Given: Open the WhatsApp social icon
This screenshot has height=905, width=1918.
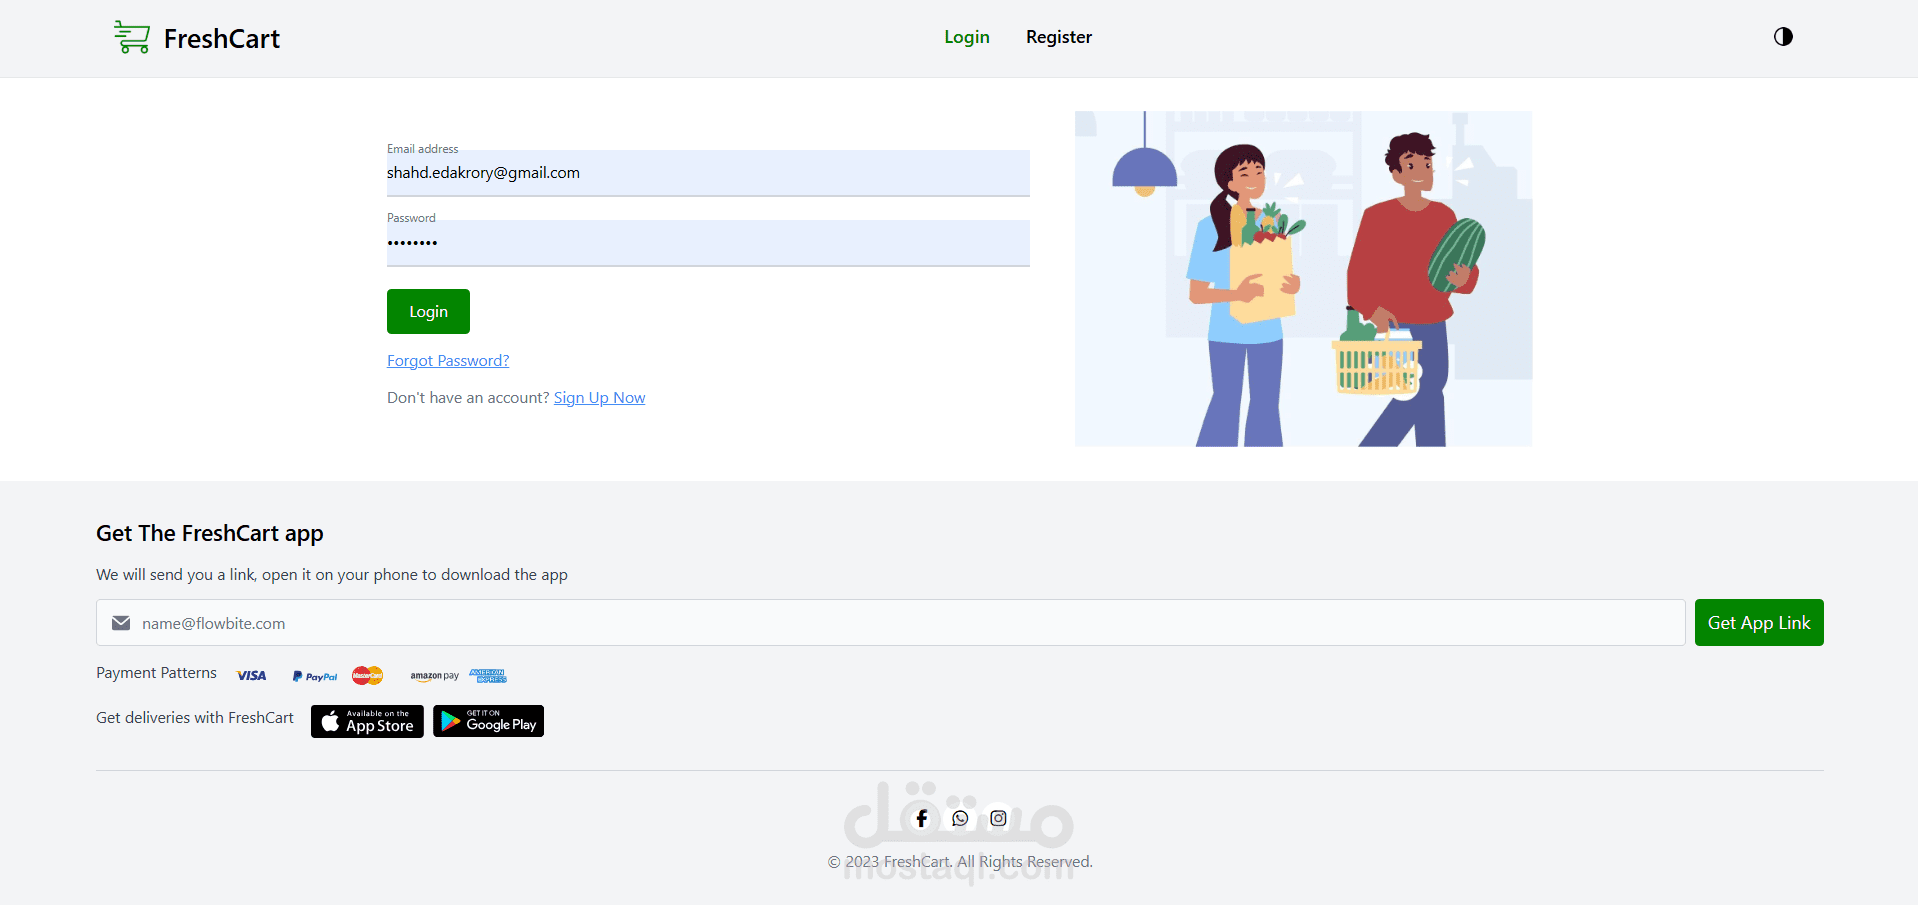Looking at the screenshot, I should coord(960,818).
